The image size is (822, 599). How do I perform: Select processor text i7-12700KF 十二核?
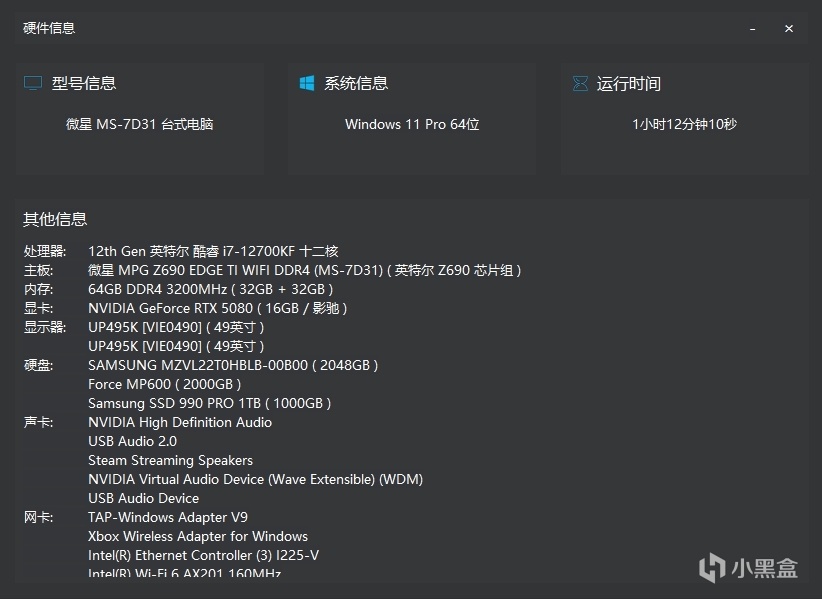click(x=280, y=252)
